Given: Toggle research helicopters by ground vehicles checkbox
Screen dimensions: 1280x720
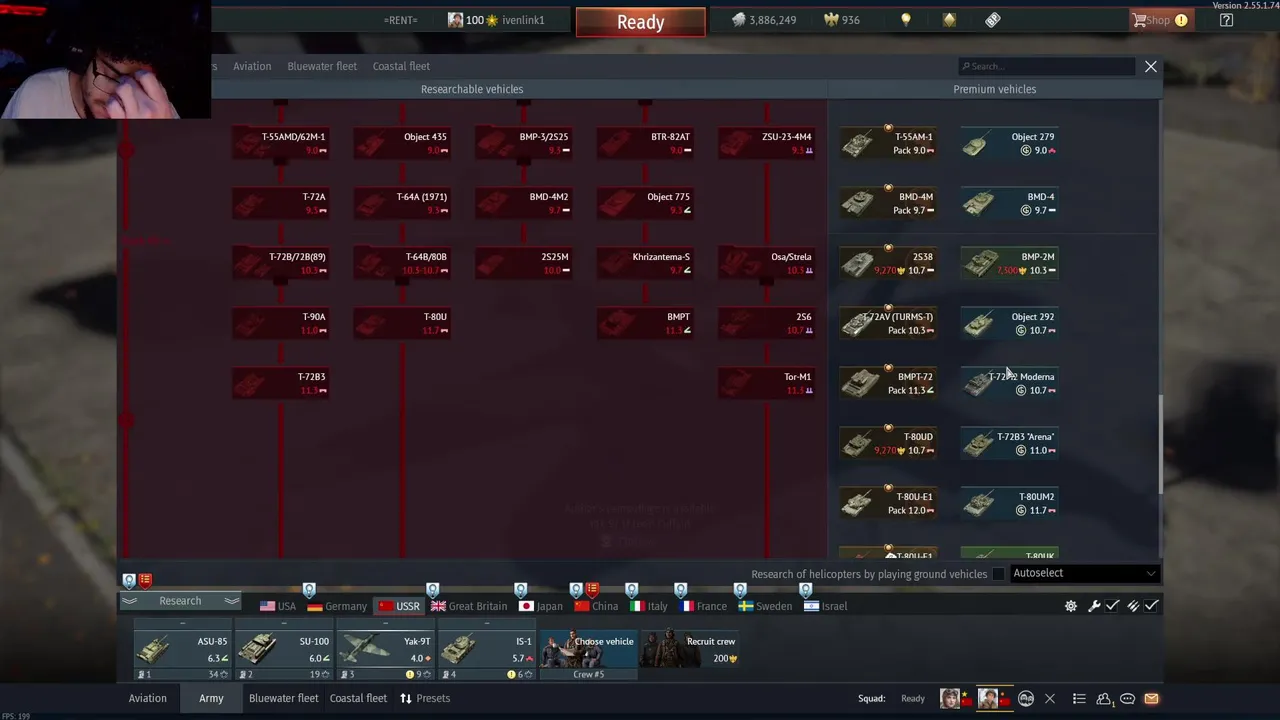Looking at the screenshot, I should point(997,574).
